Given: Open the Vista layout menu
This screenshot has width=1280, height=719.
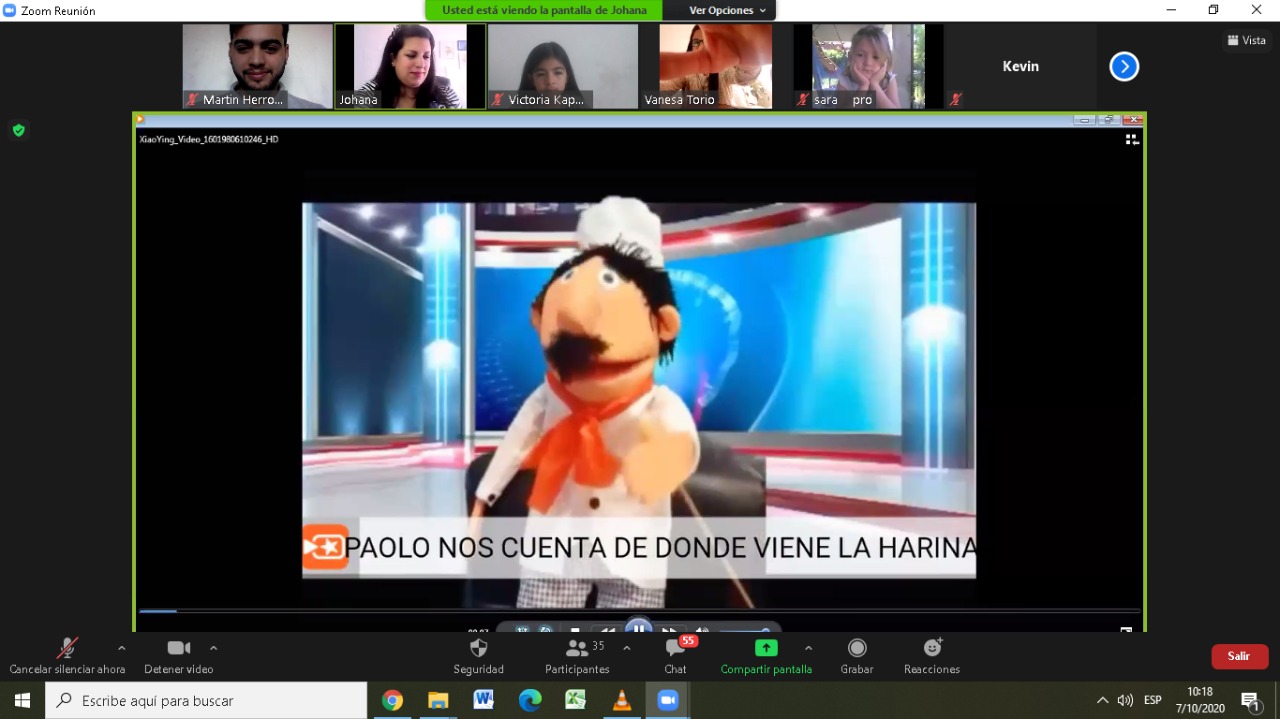Looking at the screenshot, I should (x=1246, y=40).
